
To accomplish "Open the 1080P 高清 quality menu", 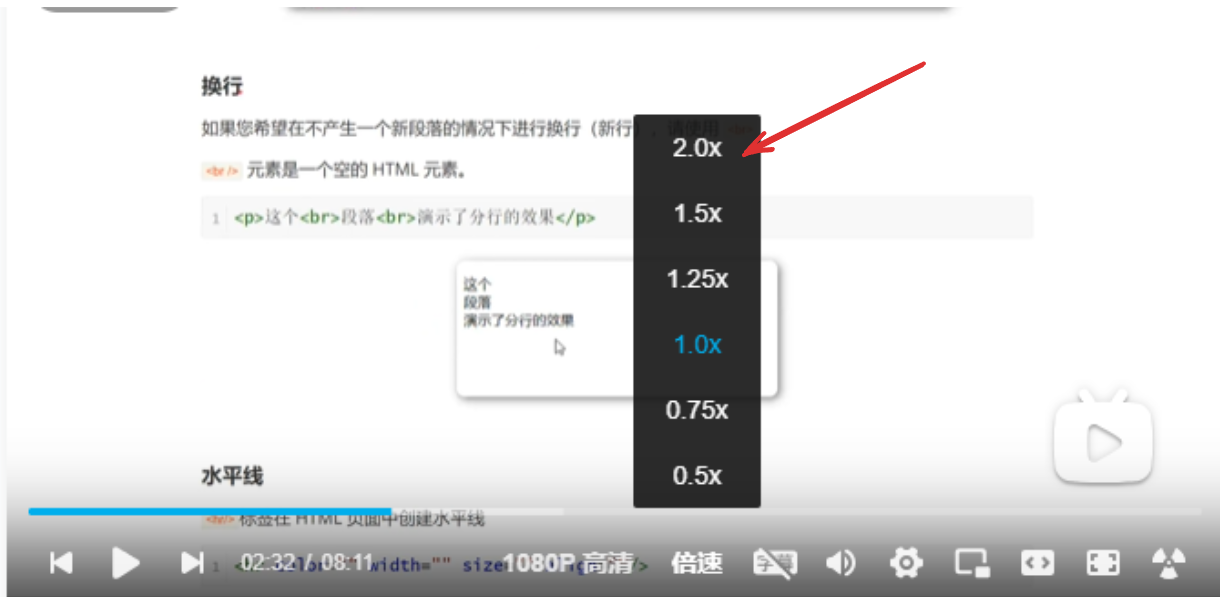I will tap(569, 564).
